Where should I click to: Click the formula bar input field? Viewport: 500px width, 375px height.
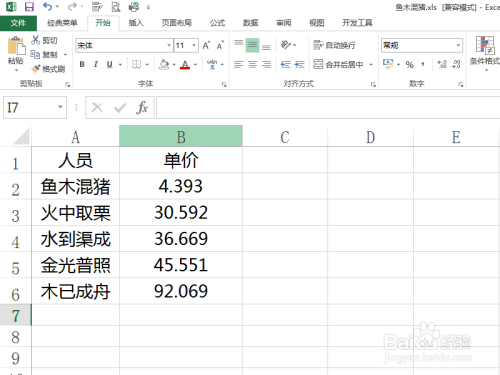pyautogui.click(x=328, y=107)
